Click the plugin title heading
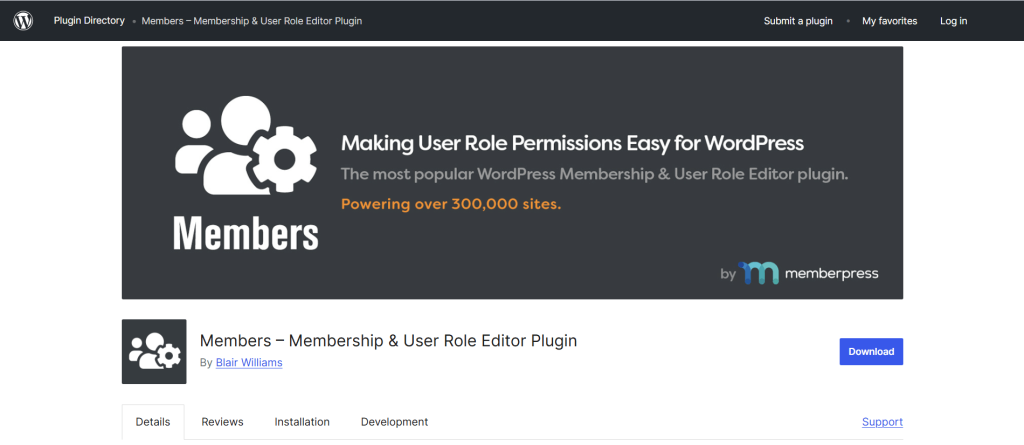 (x=388, y=340)
